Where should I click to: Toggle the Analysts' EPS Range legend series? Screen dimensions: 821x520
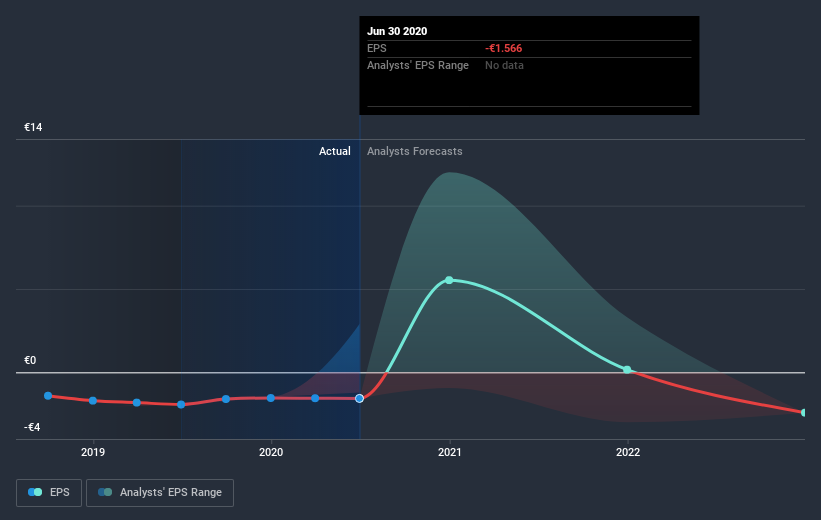pos(160,492)
